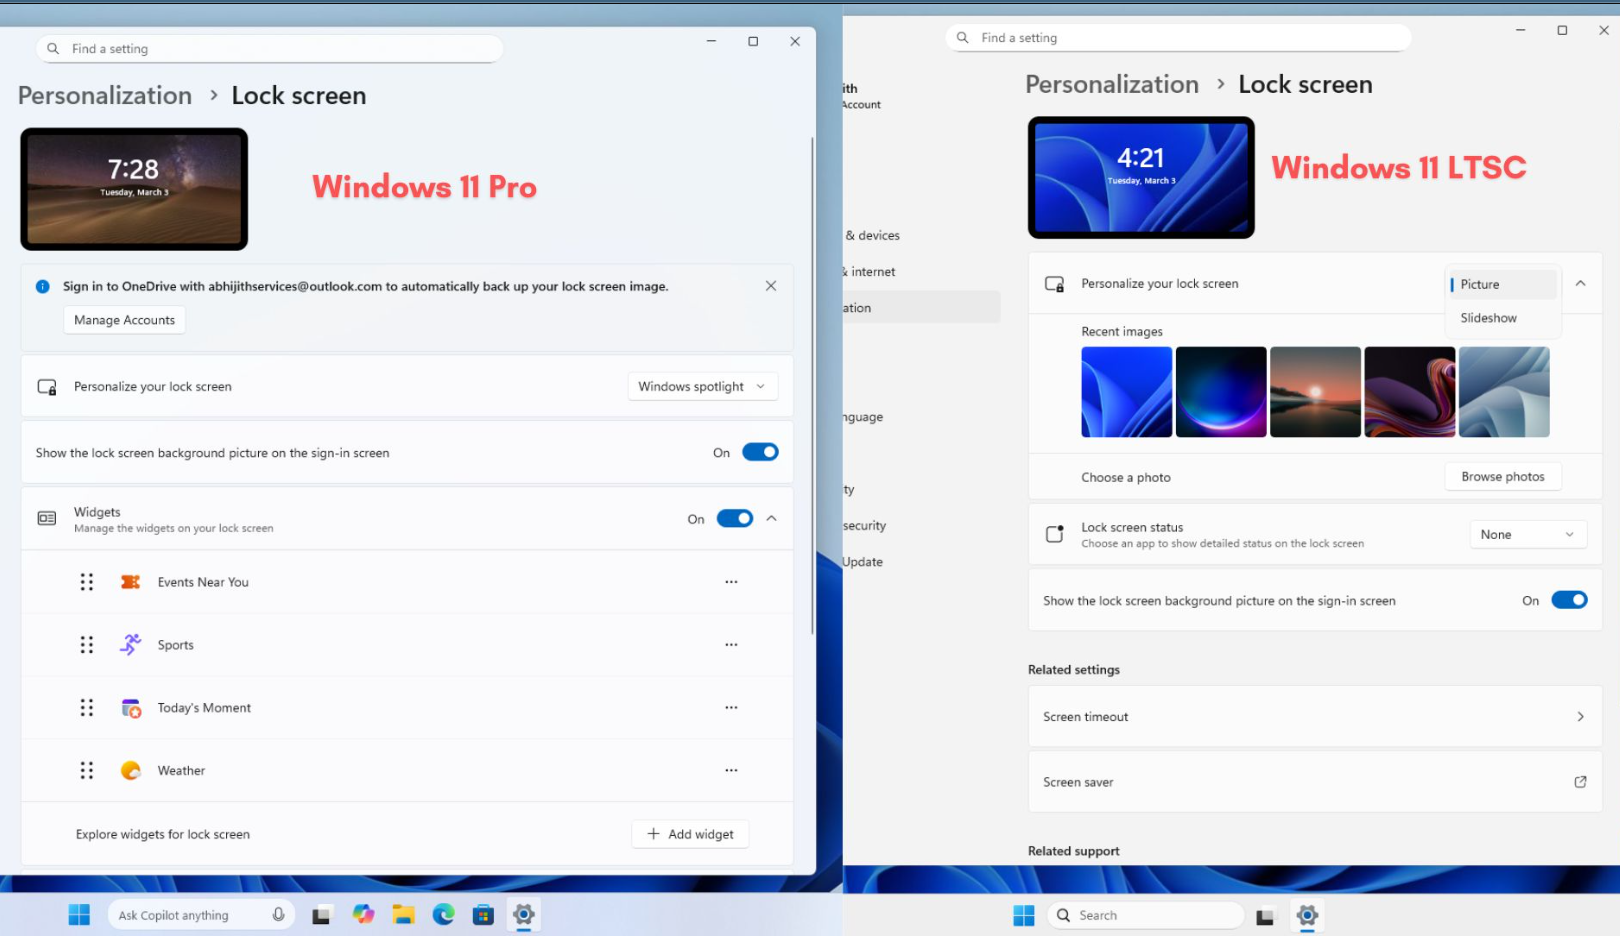This screenshot has height=936, width=1620.
Task: Launch Copilot app from Pro taskbar
Action: click(363, 915)
